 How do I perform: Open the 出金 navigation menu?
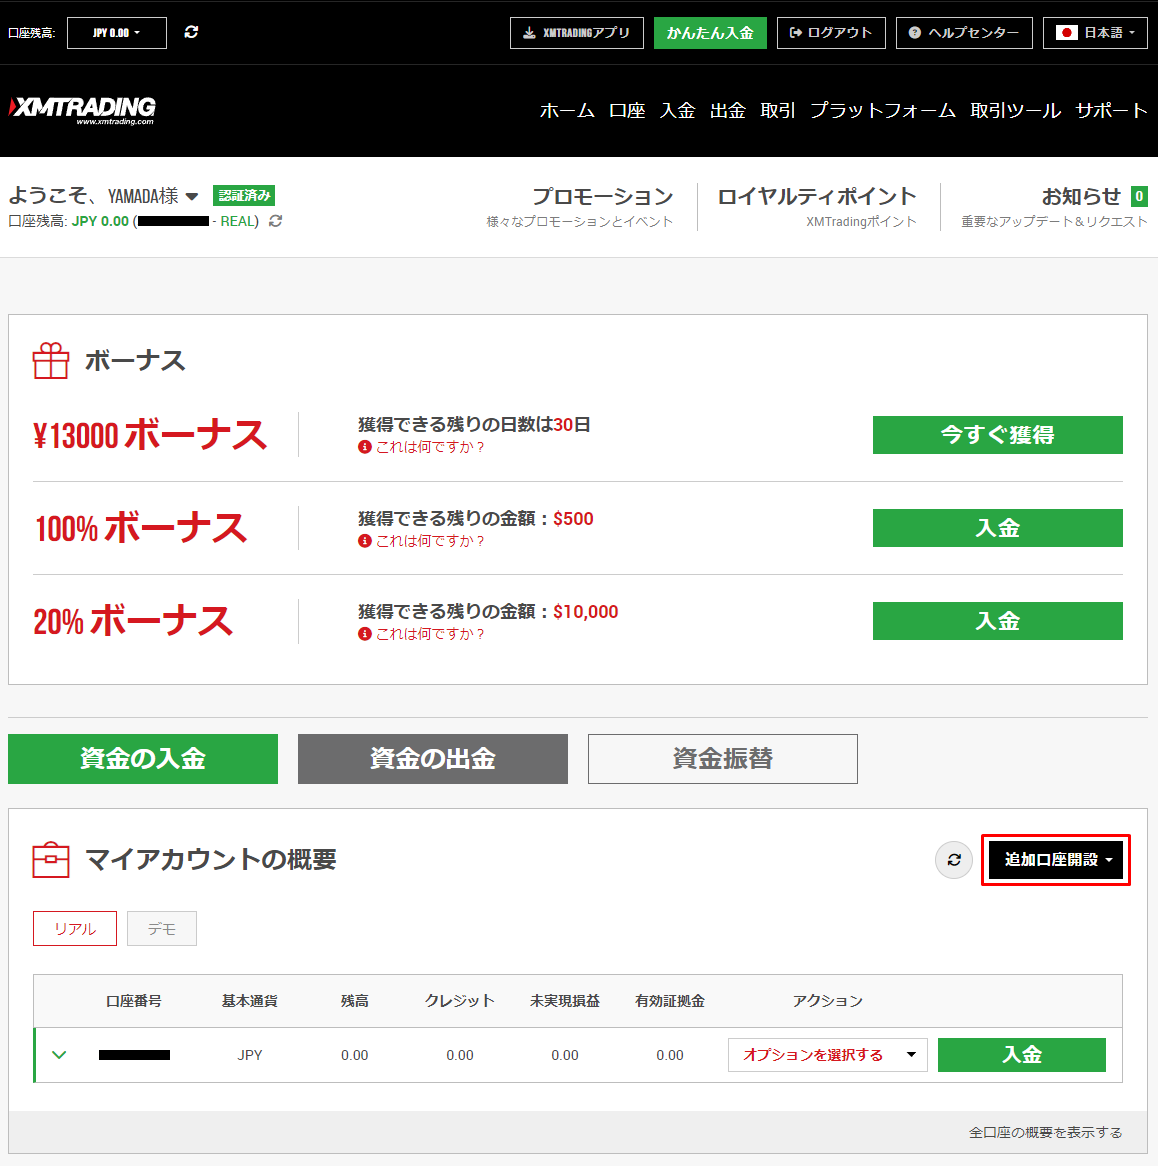click(x=728, y=111)
